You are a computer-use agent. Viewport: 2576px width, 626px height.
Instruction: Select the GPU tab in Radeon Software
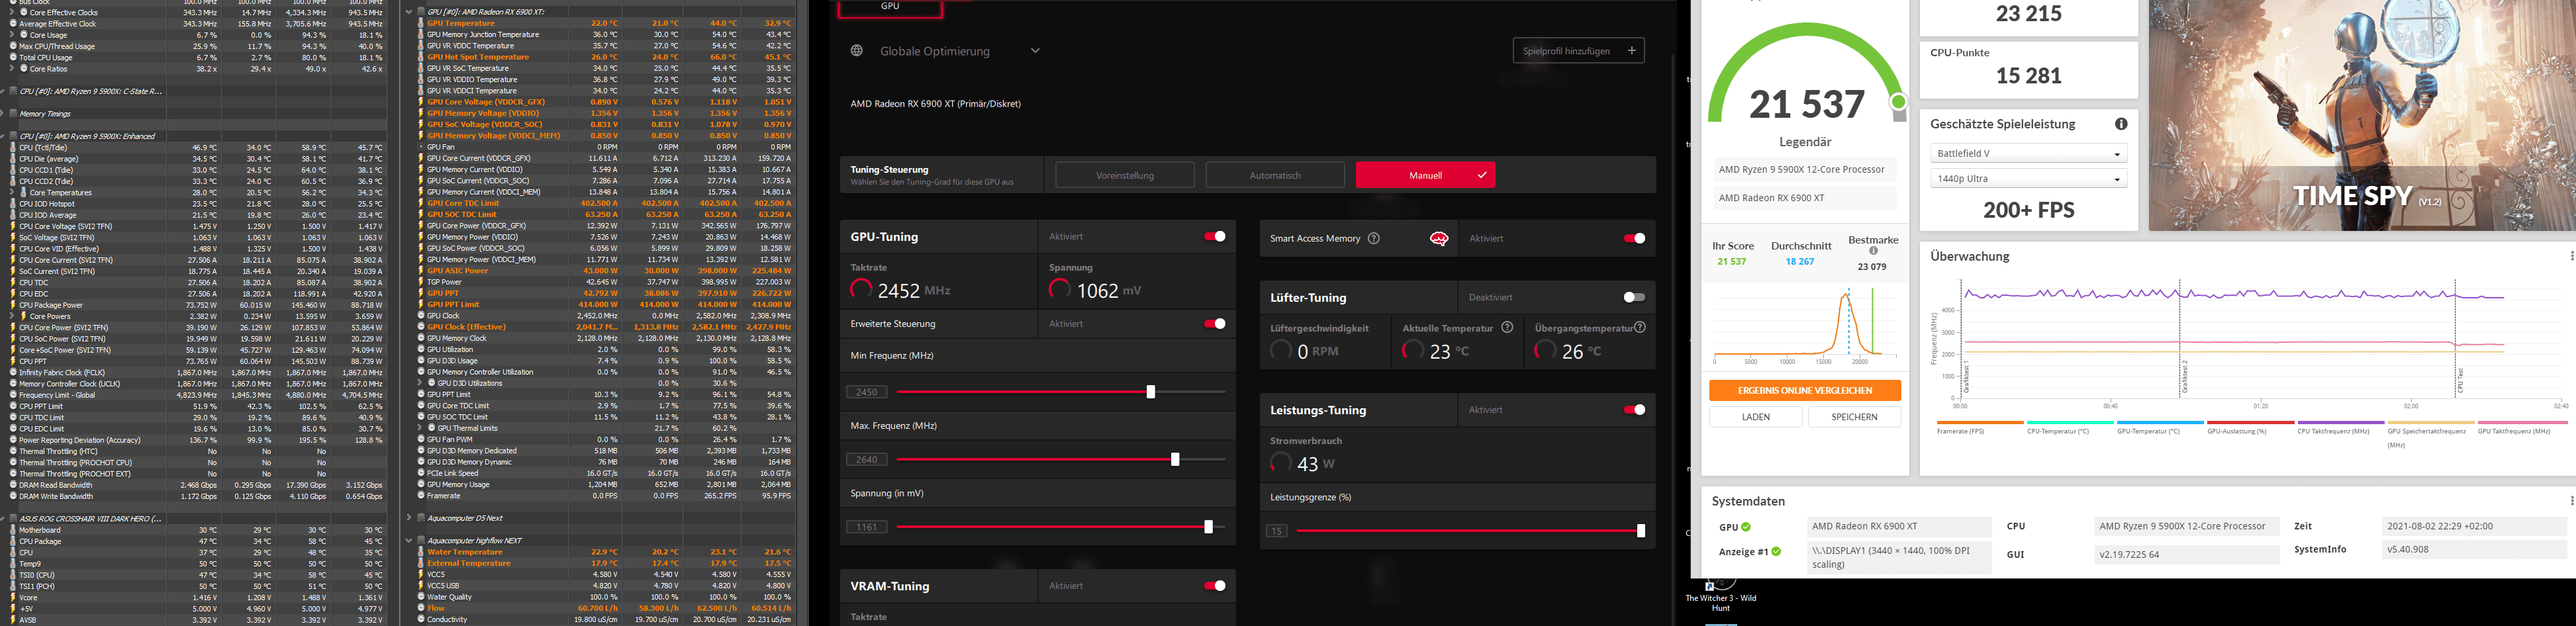890,8
